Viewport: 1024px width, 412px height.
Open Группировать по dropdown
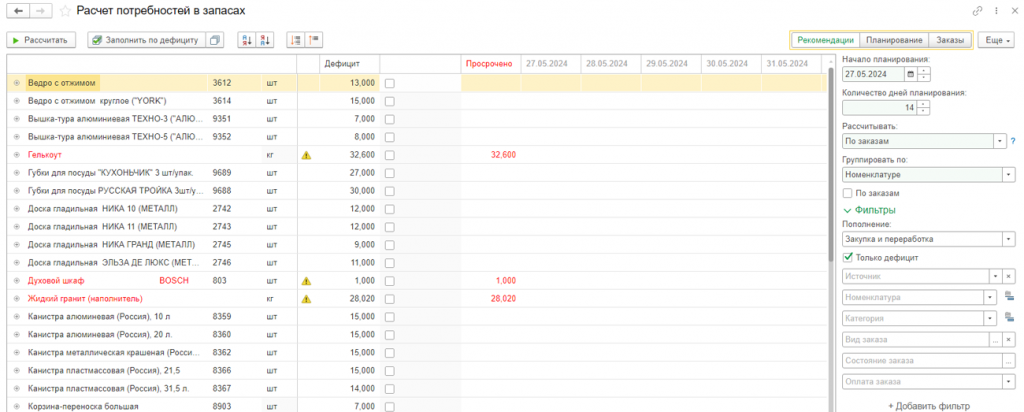tap(1009, 175)
